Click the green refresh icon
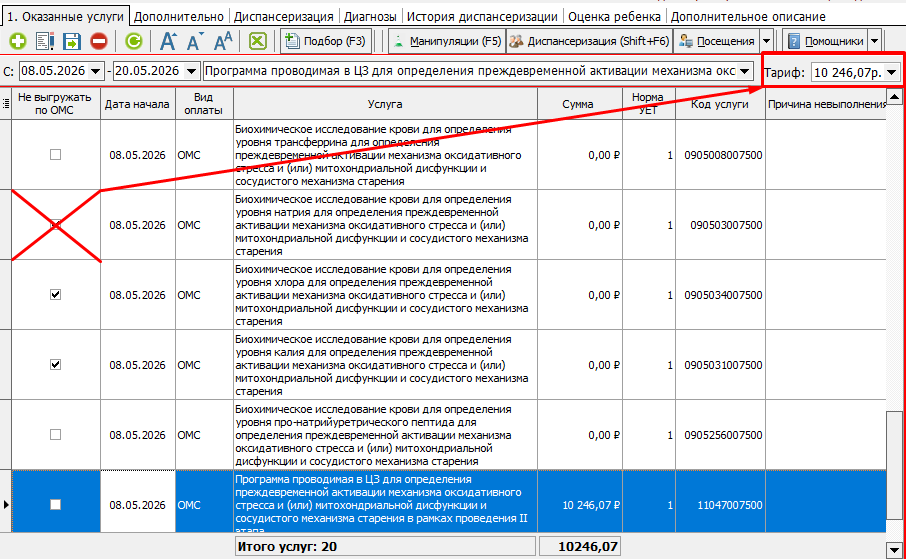Viewport: 909px width, 559px height. point(134,41)
